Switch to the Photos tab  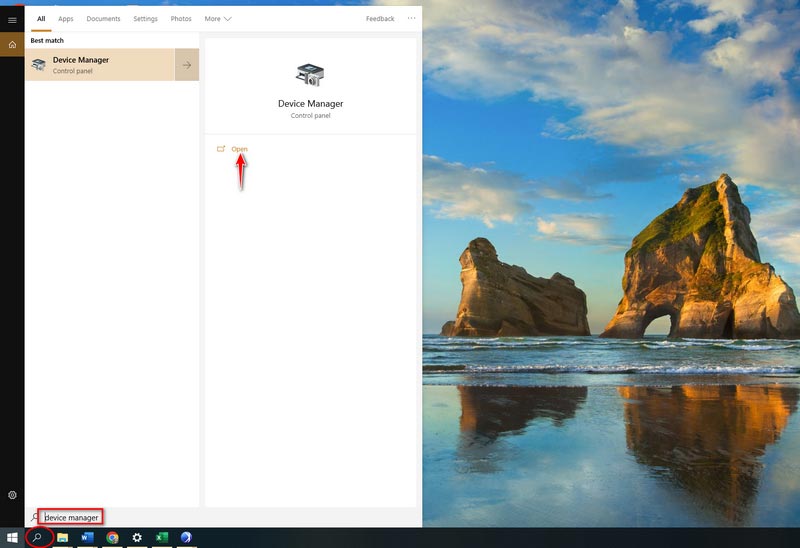(181, 19)
